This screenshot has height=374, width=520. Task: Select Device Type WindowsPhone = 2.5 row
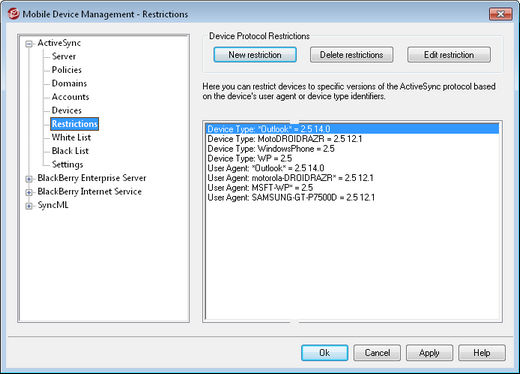pos(353,149)
